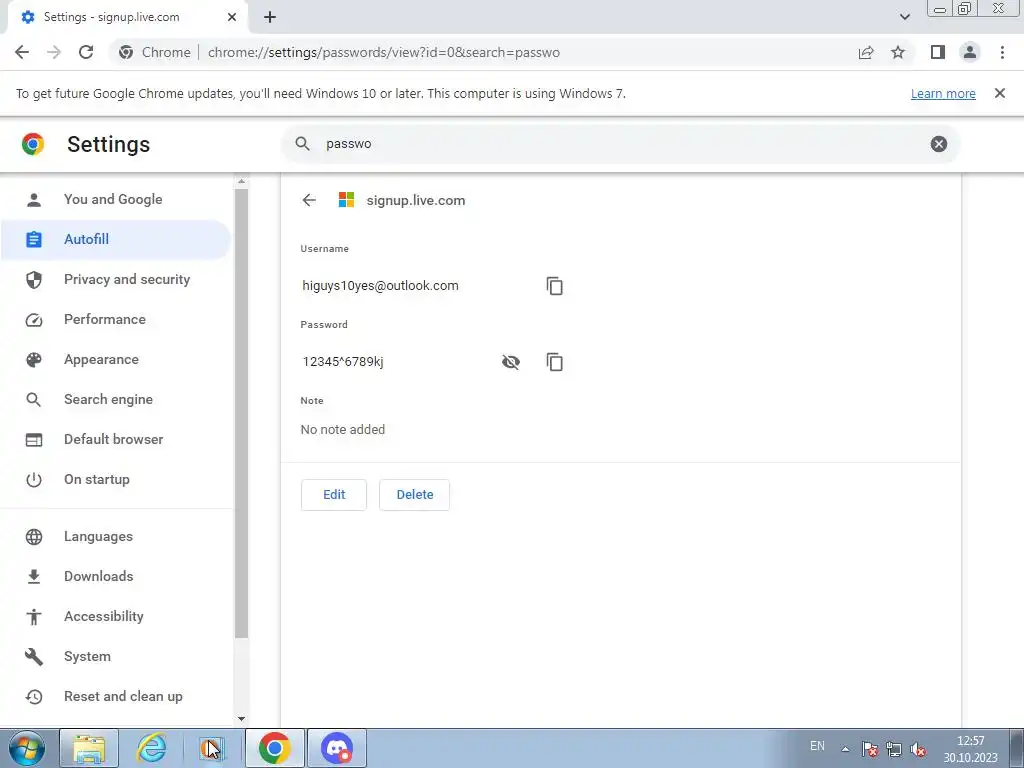Open the Chrome profile avatar menu

(970, 52)
